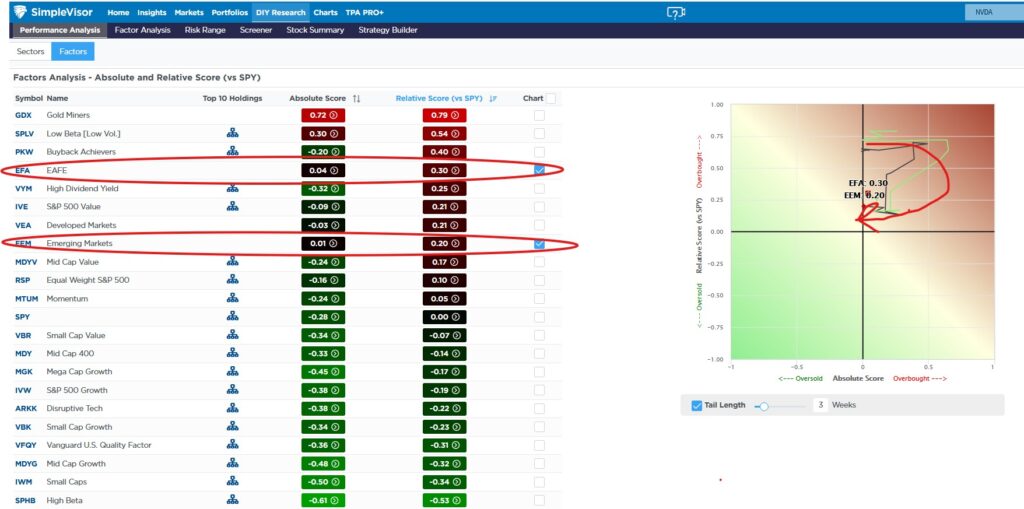Screen dimensions: 1024x509
Task: Adjust the Tail Length slider handle
Action: [764, 406]
